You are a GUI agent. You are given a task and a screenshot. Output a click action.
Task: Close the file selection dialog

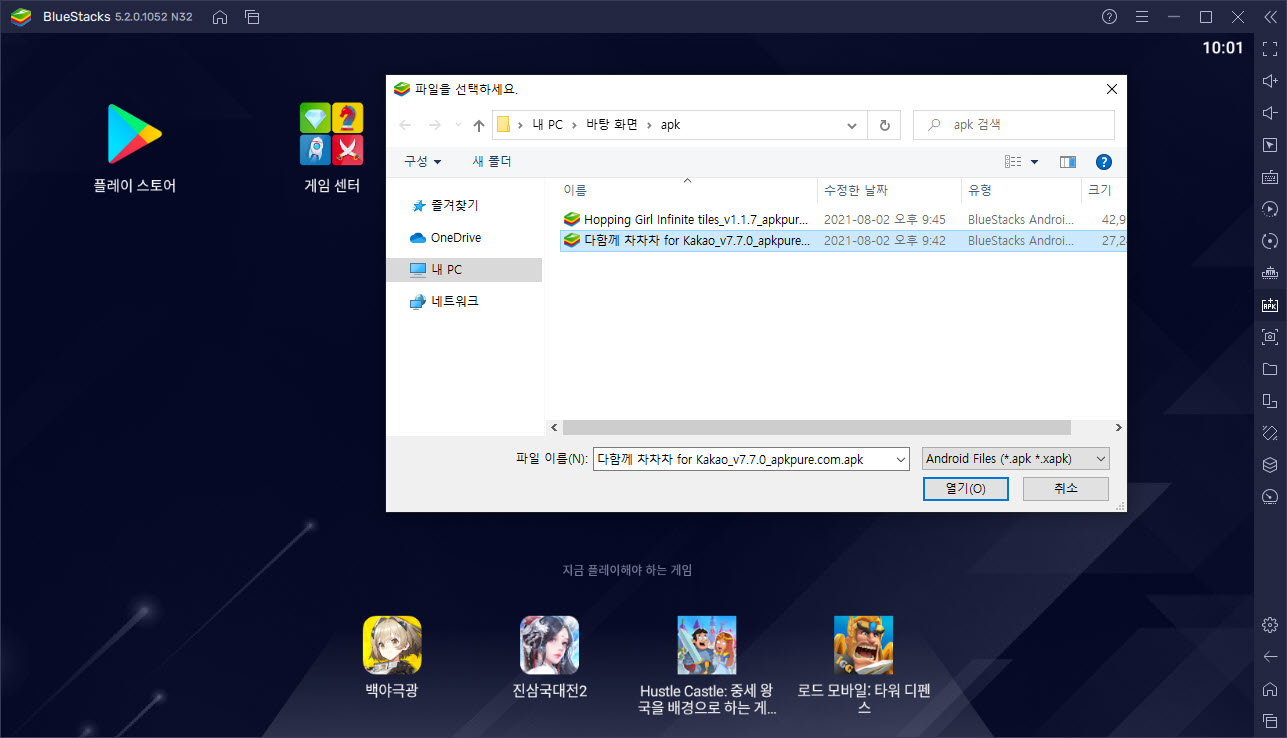[x=1111, y=89]
